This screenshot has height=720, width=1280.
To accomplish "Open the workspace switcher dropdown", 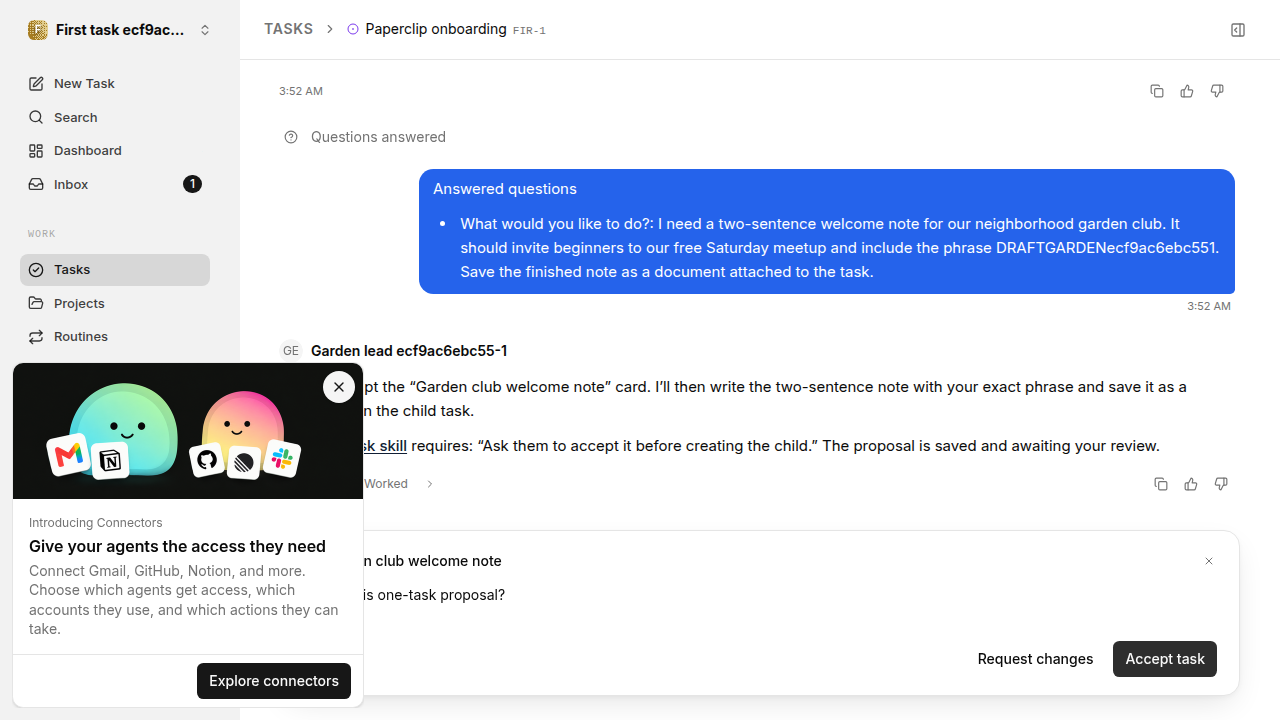I will pyautogui.click(x=120, y=30).
